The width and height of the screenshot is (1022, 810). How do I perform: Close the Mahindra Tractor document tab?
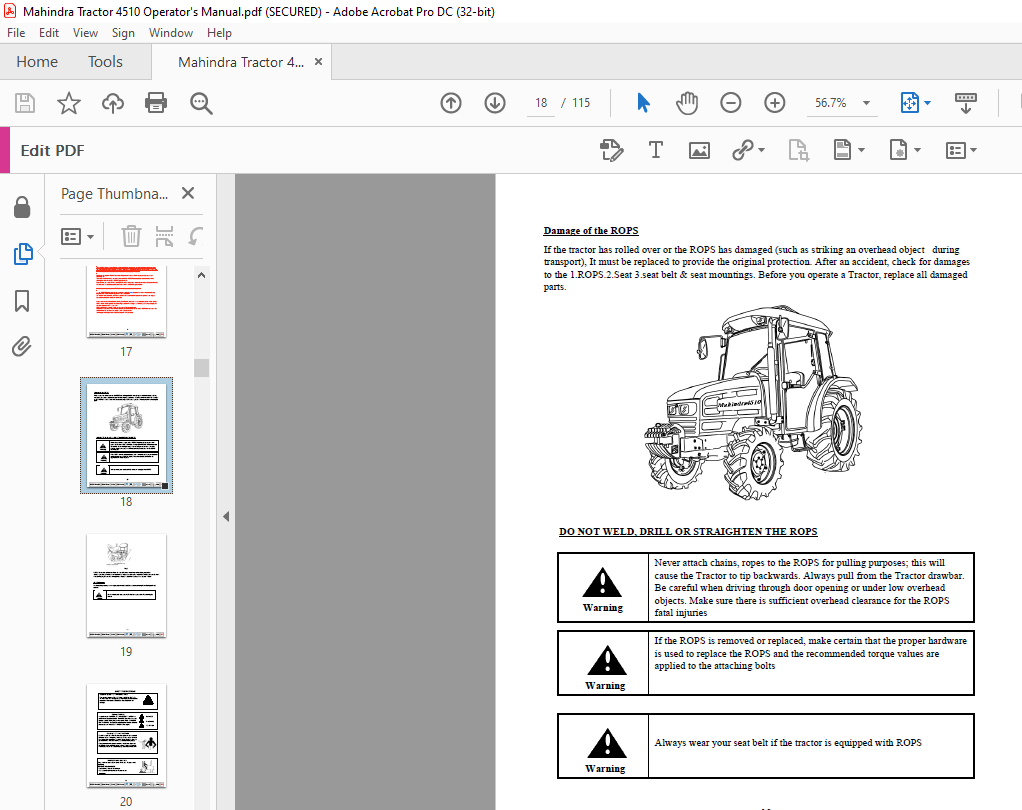click(x=318, y=61)
